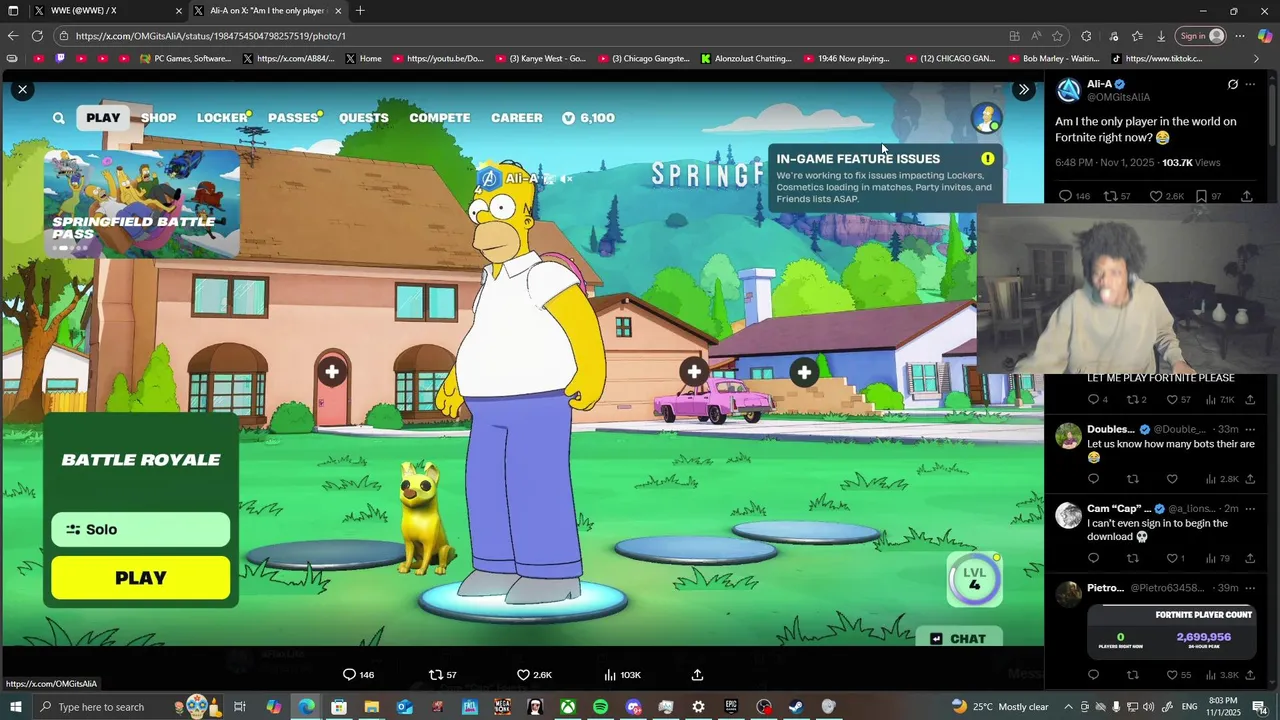Click the Sign in profile button
Viewport: 1280px width, 720px height.
tap(1201, 36)
